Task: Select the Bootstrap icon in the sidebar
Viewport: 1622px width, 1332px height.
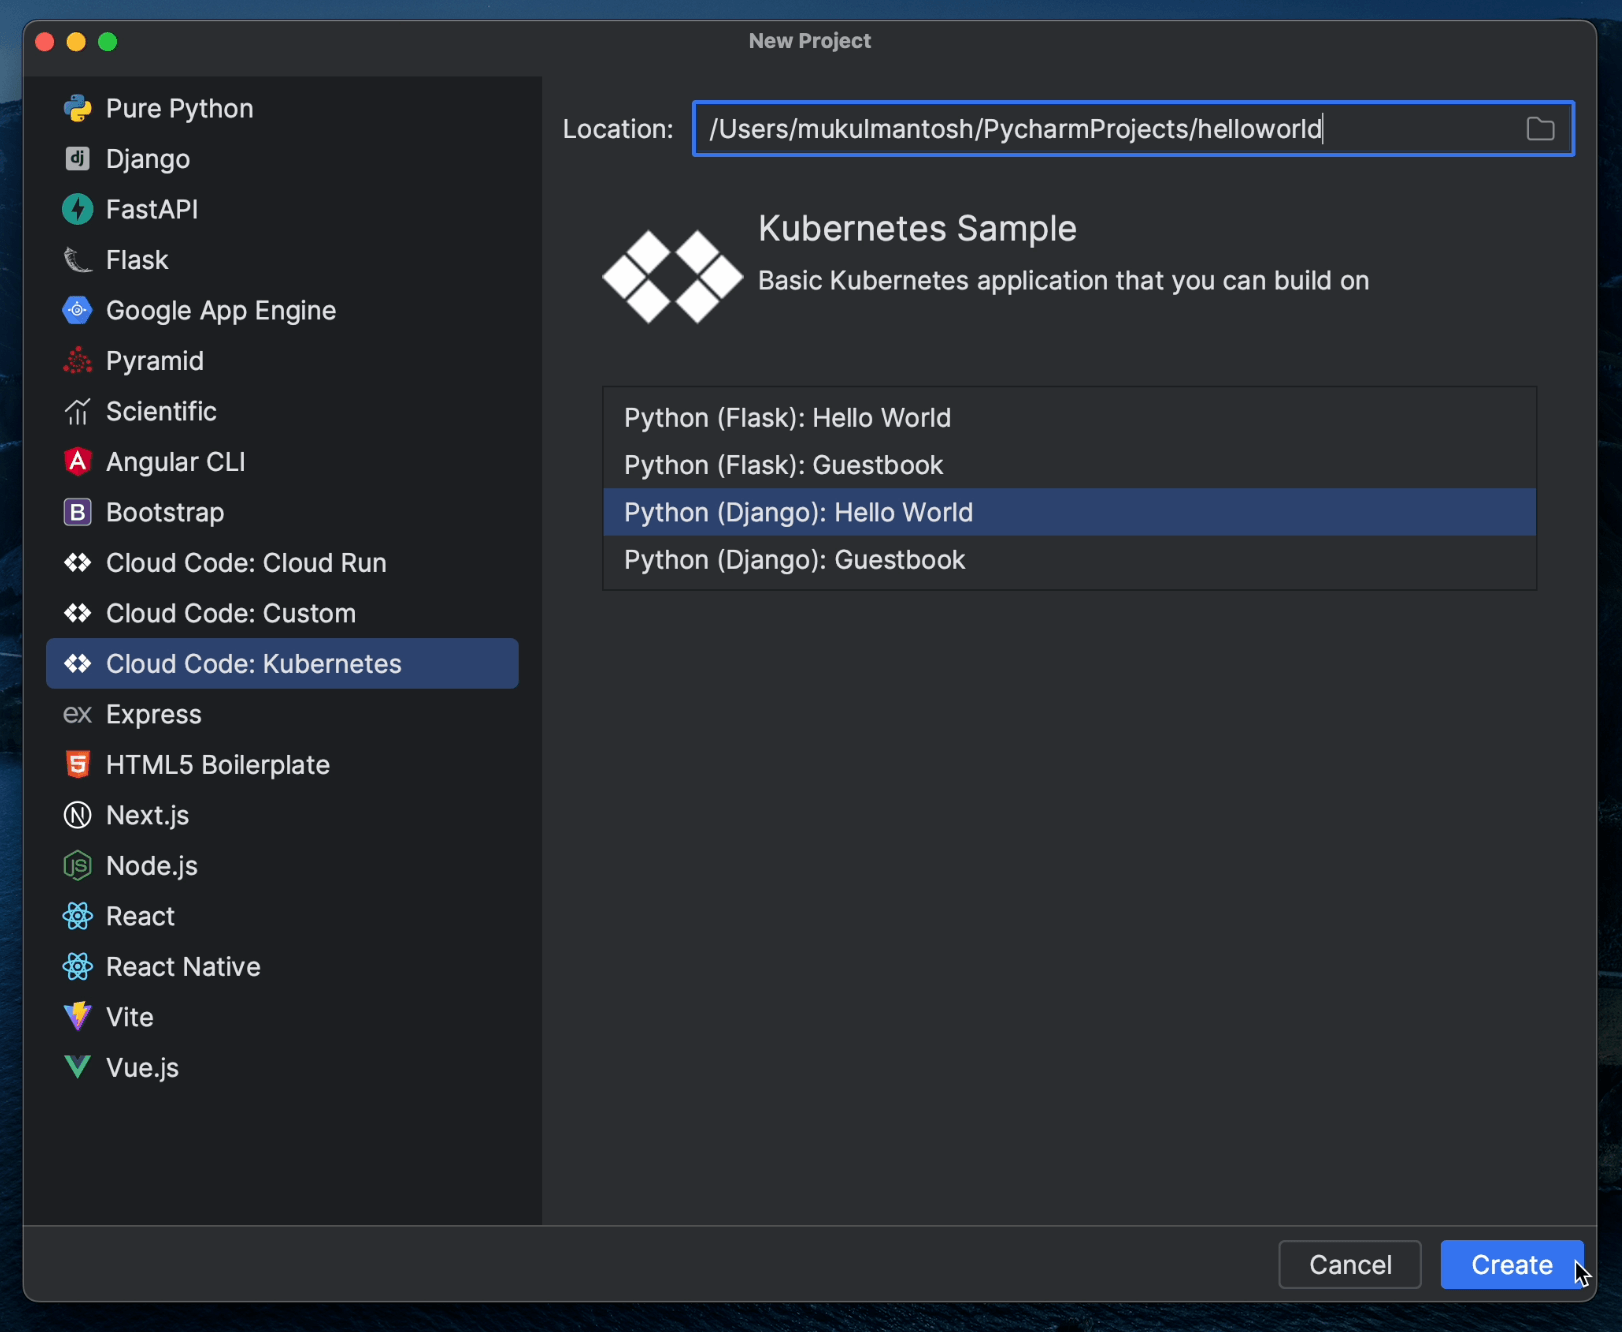Action: click(77, 512)
